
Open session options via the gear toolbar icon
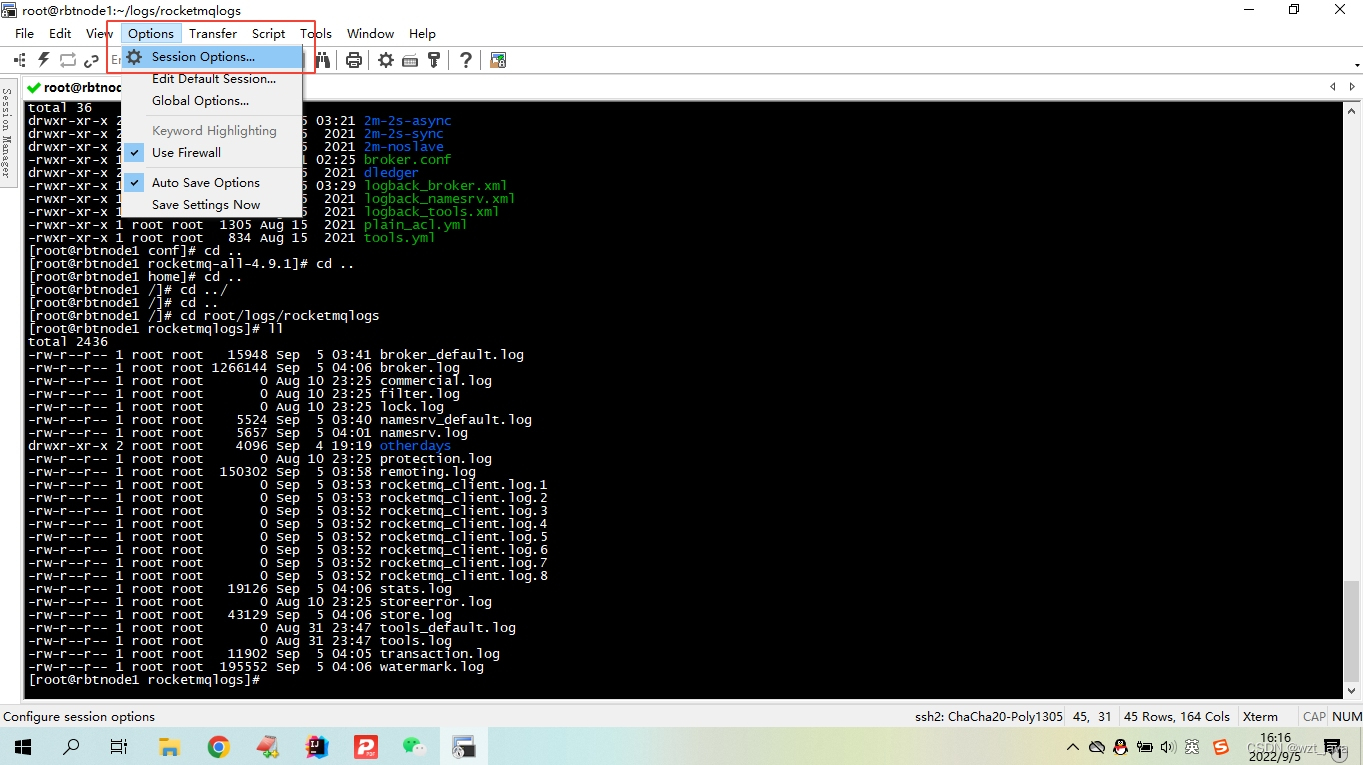tap(386, 60)
